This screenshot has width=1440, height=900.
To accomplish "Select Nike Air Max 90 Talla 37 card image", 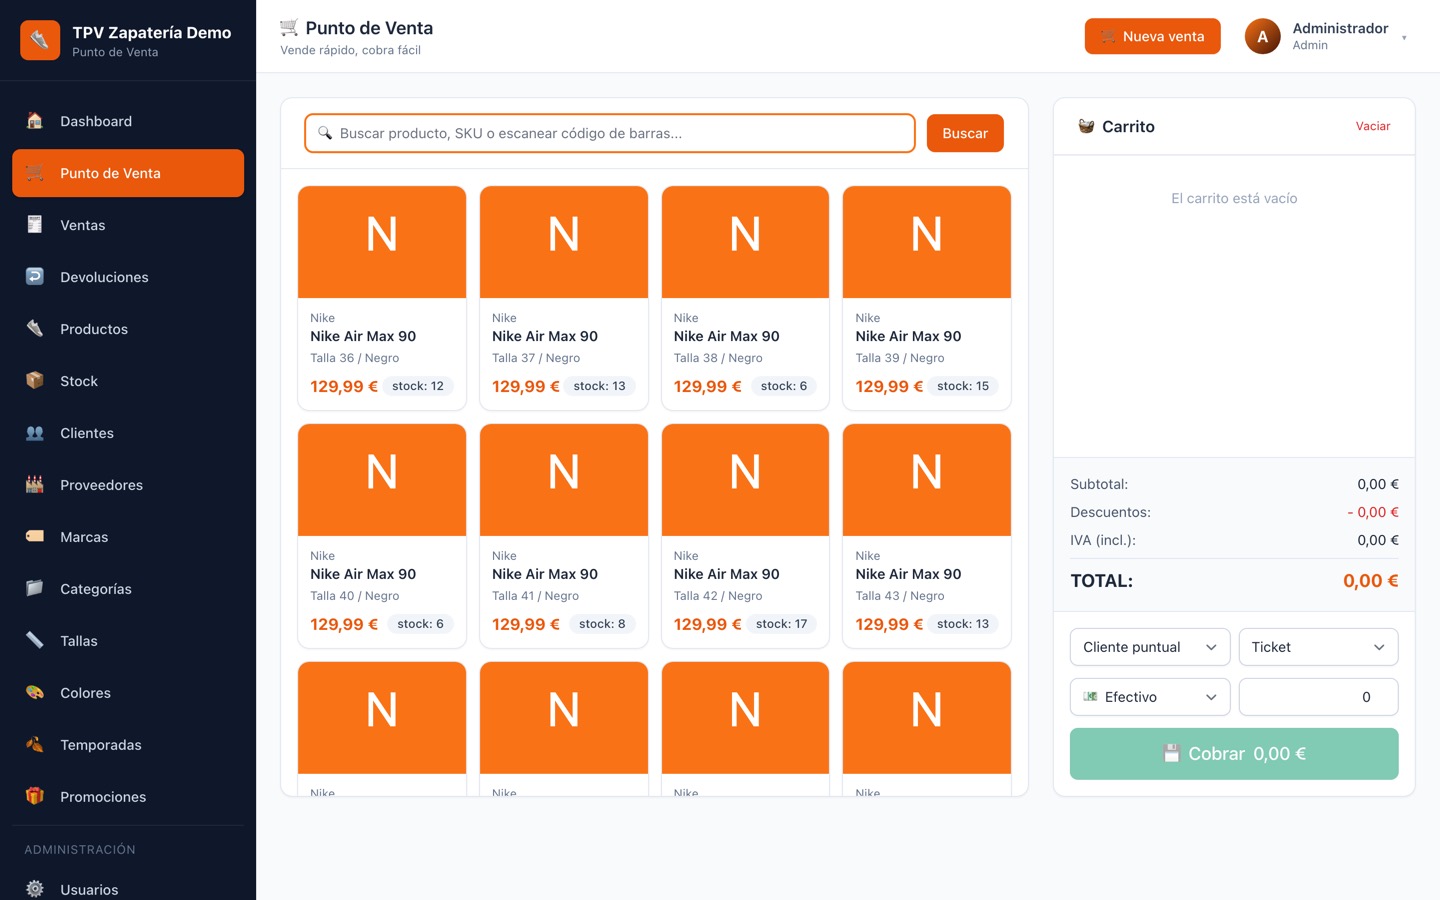I will pos(564,242).
